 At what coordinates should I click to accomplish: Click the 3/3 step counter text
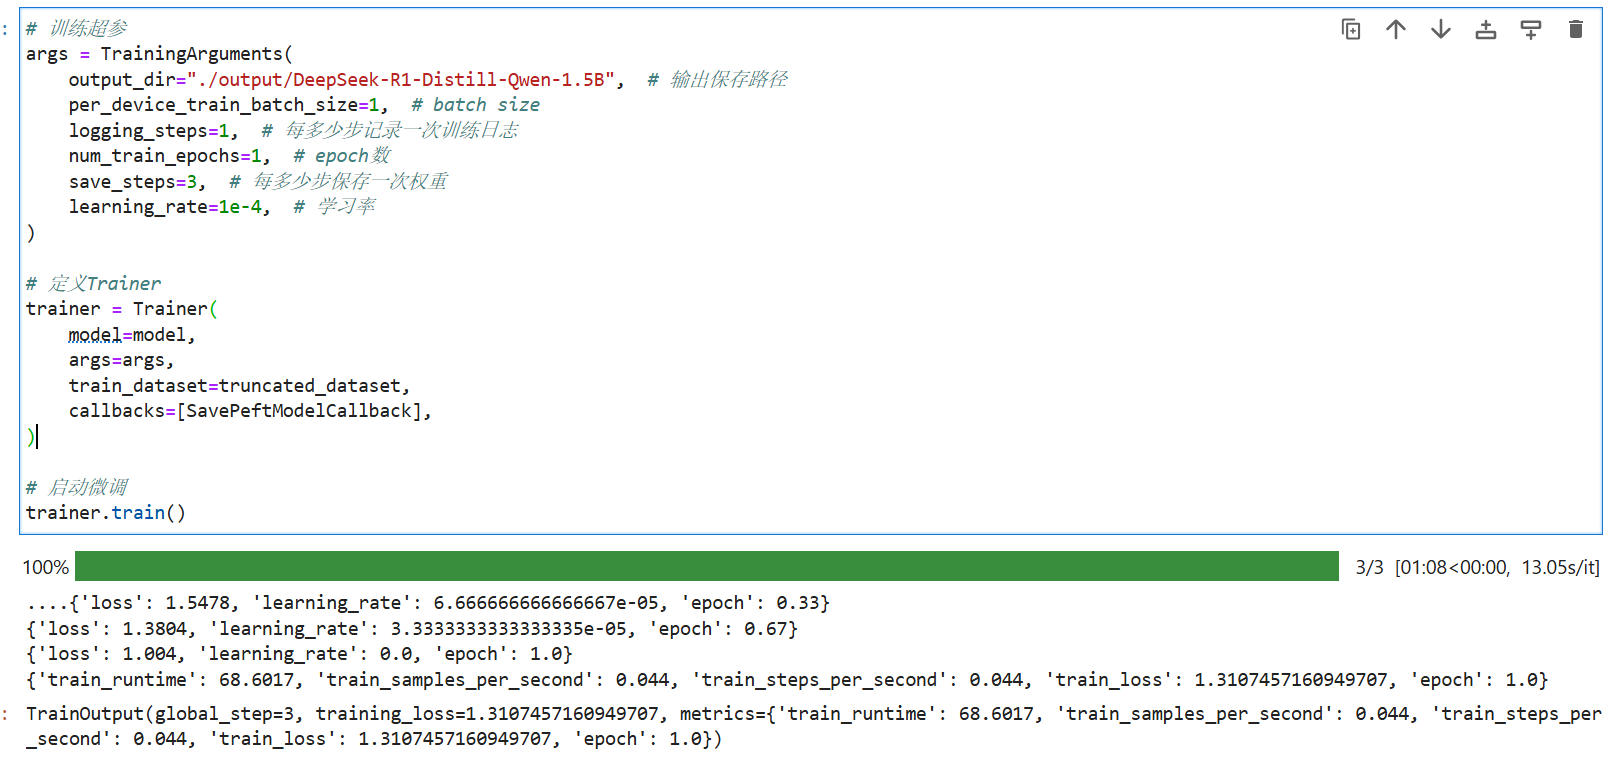(x=1369, y=568)
